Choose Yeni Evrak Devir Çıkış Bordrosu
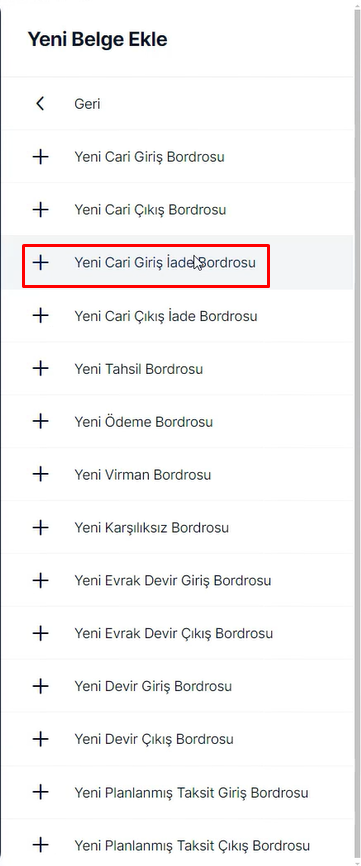Screen dimensions: 361x866 coord(177,633)
